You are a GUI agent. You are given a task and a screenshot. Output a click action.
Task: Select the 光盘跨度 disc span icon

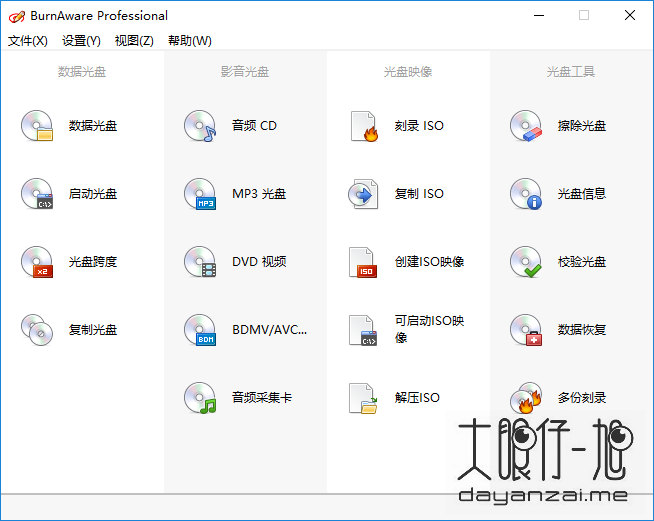click(37, 262)
